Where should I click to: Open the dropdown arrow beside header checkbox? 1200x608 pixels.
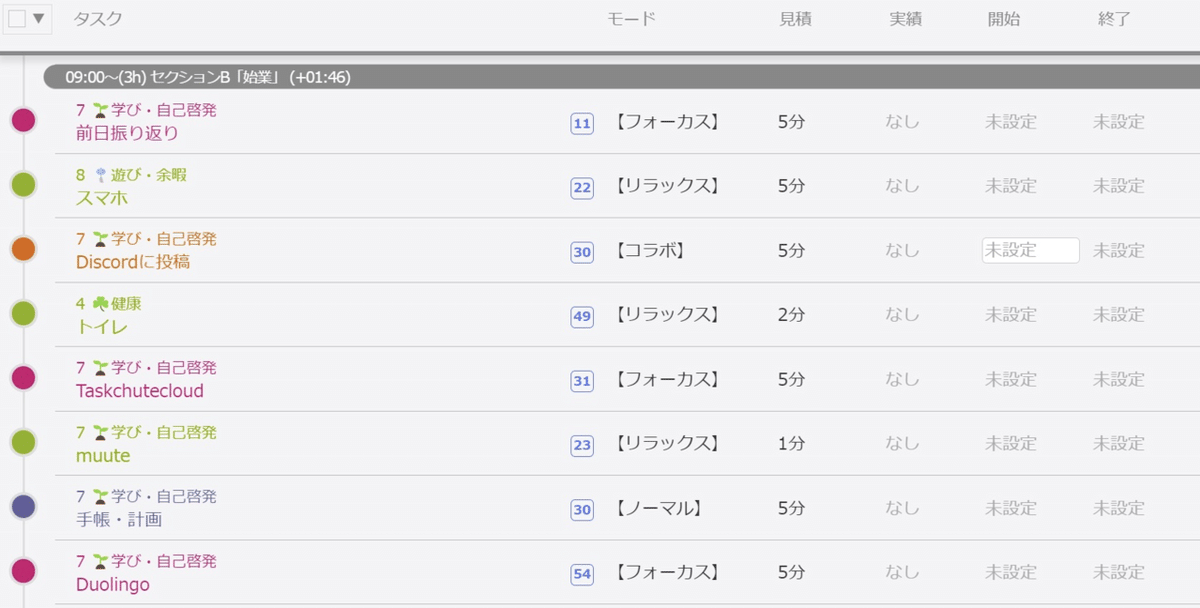pos(39,18)
